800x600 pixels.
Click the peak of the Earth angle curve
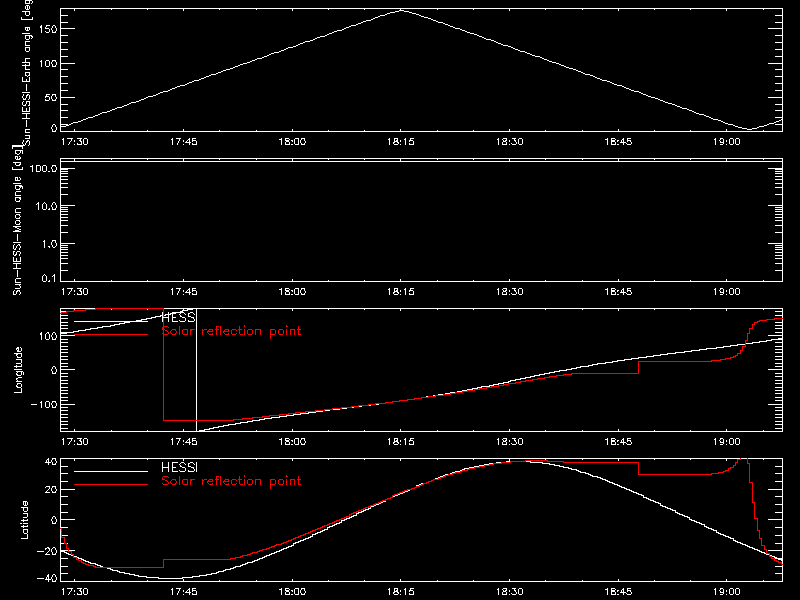tap(401, 10)
